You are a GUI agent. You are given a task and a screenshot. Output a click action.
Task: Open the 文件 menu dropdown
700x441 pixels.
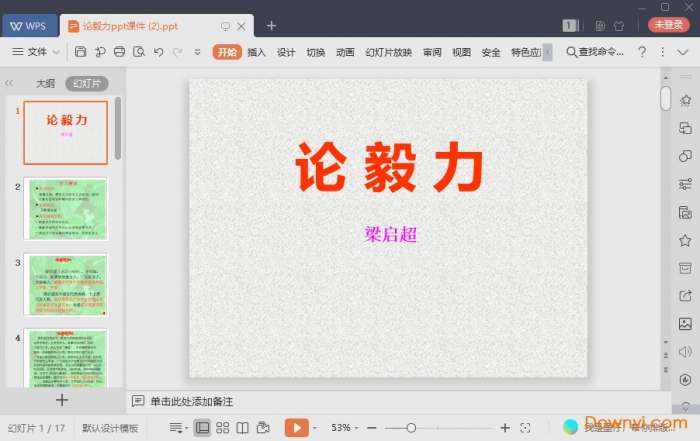click(36, 52)
